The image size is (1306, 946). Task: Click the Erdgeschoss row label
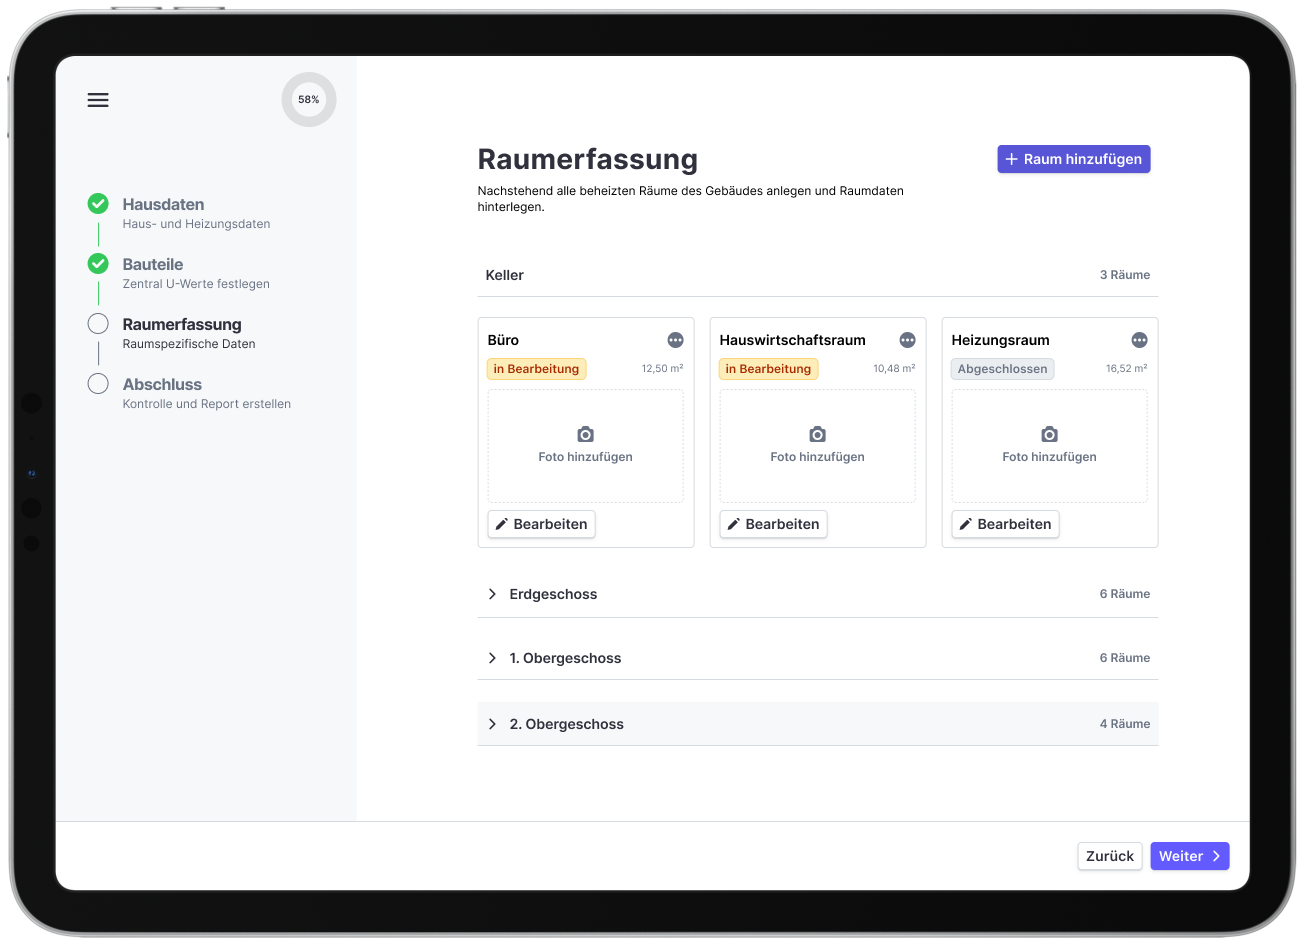[x=553, y=594]
